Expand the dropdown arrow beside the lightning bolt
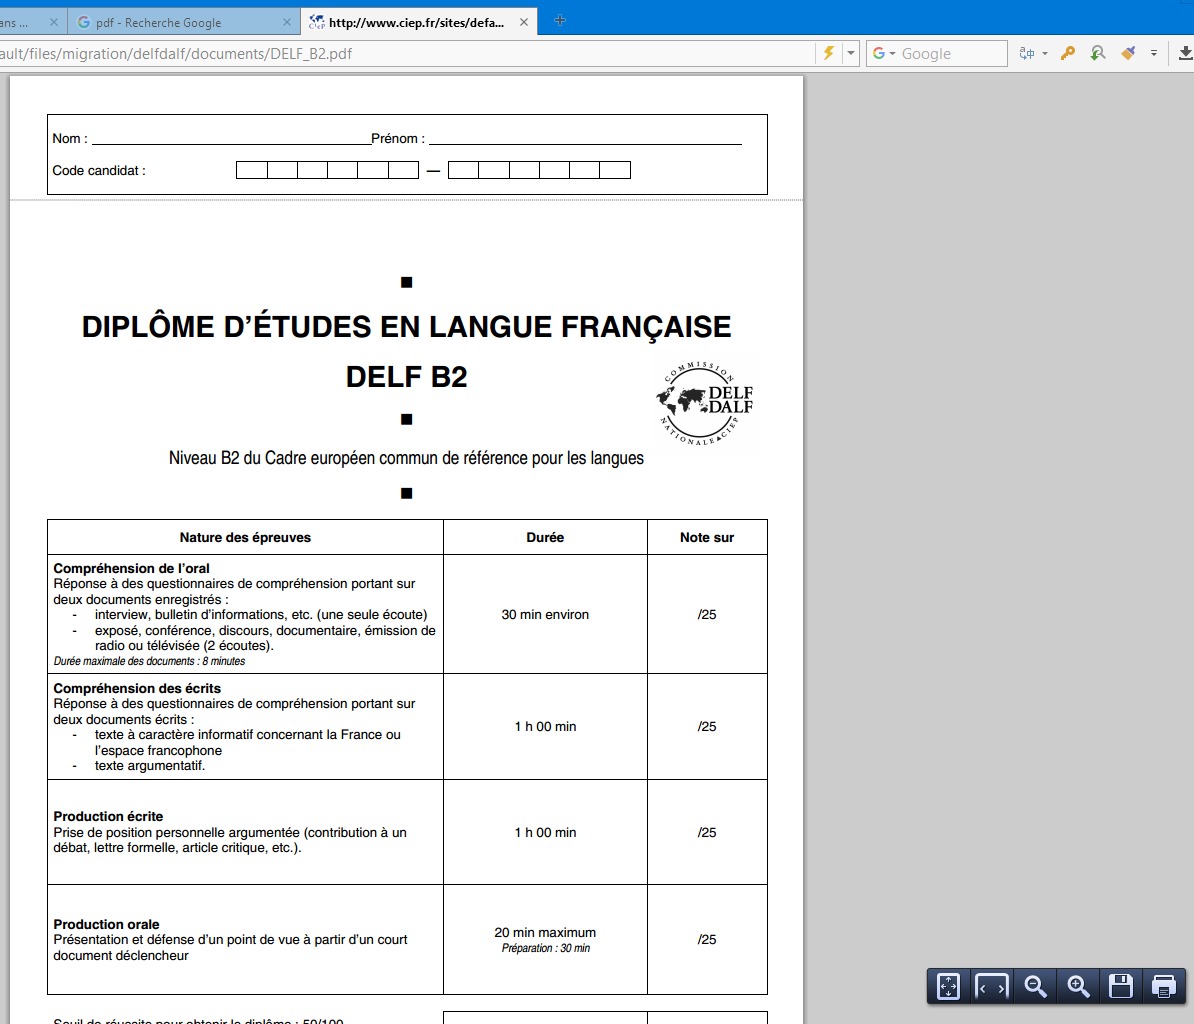 [851, 53]
